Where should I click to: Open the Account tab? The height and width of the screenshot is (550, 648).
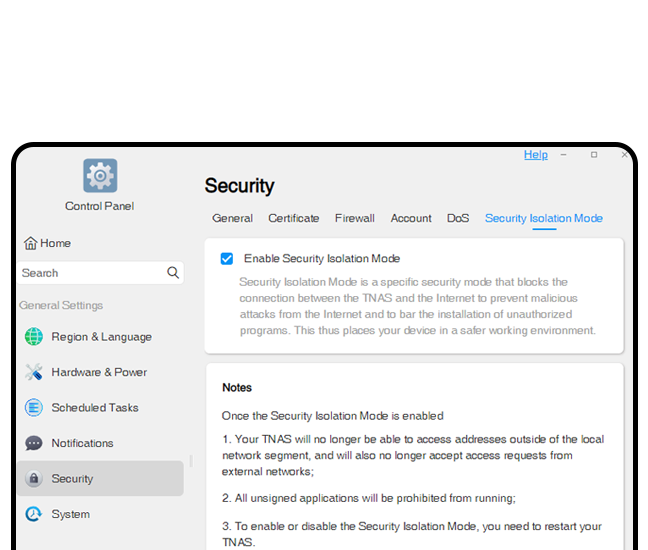[x=411, y=218]
